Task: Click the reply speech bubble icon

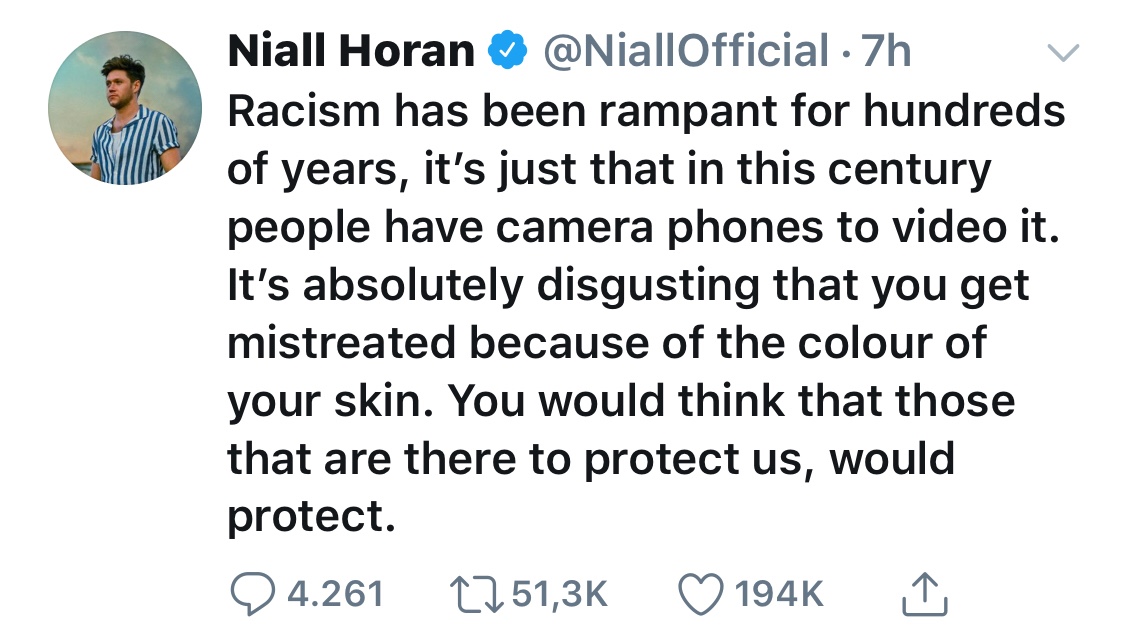Action: click(x=252, y=595)
